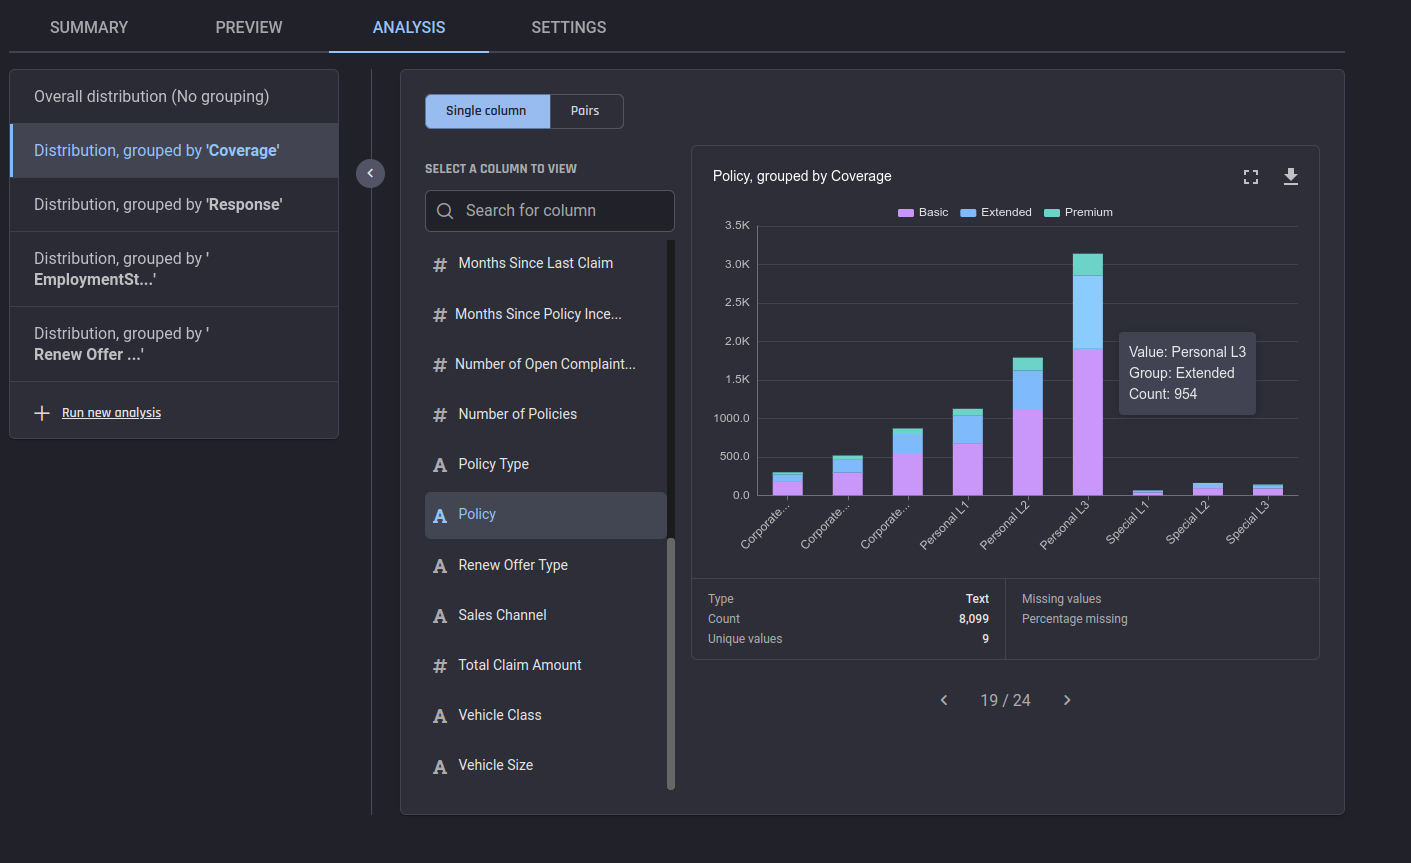1411x863 pixels.
Task: Select the ANALYSIS tab
Action: (409, 27)
